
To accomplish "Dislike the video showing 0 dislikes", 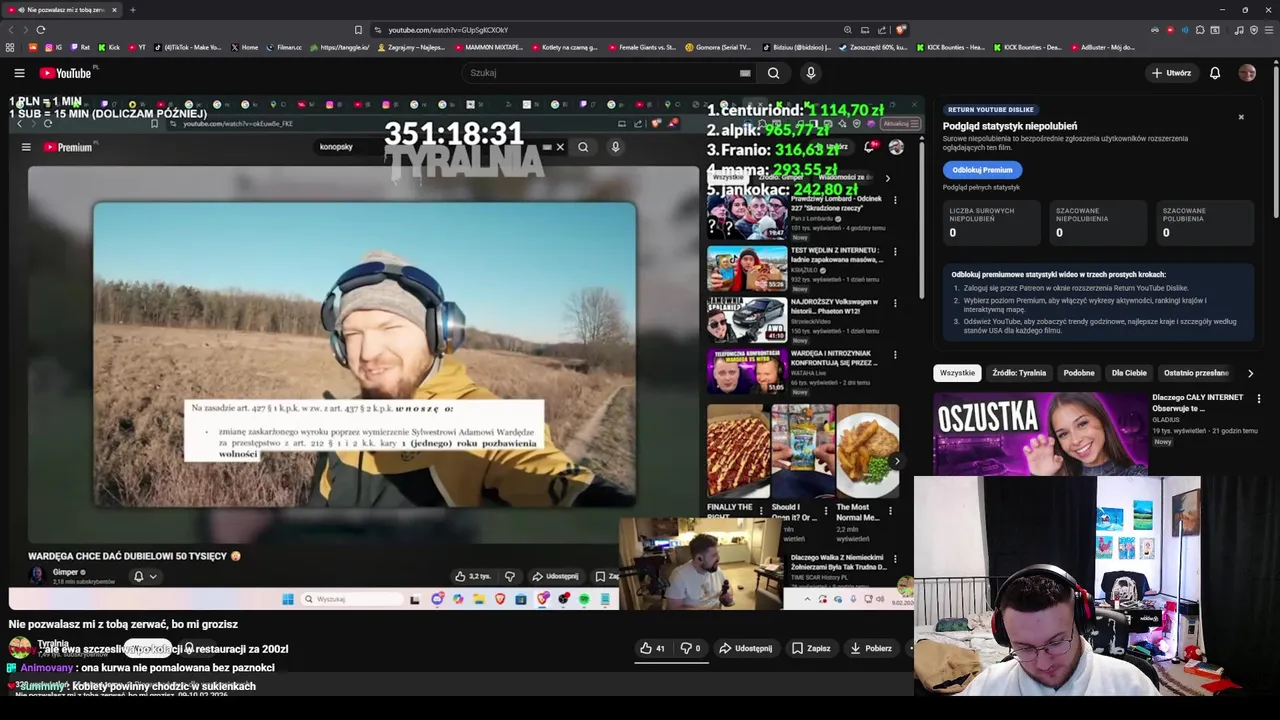I will (690, 648).
